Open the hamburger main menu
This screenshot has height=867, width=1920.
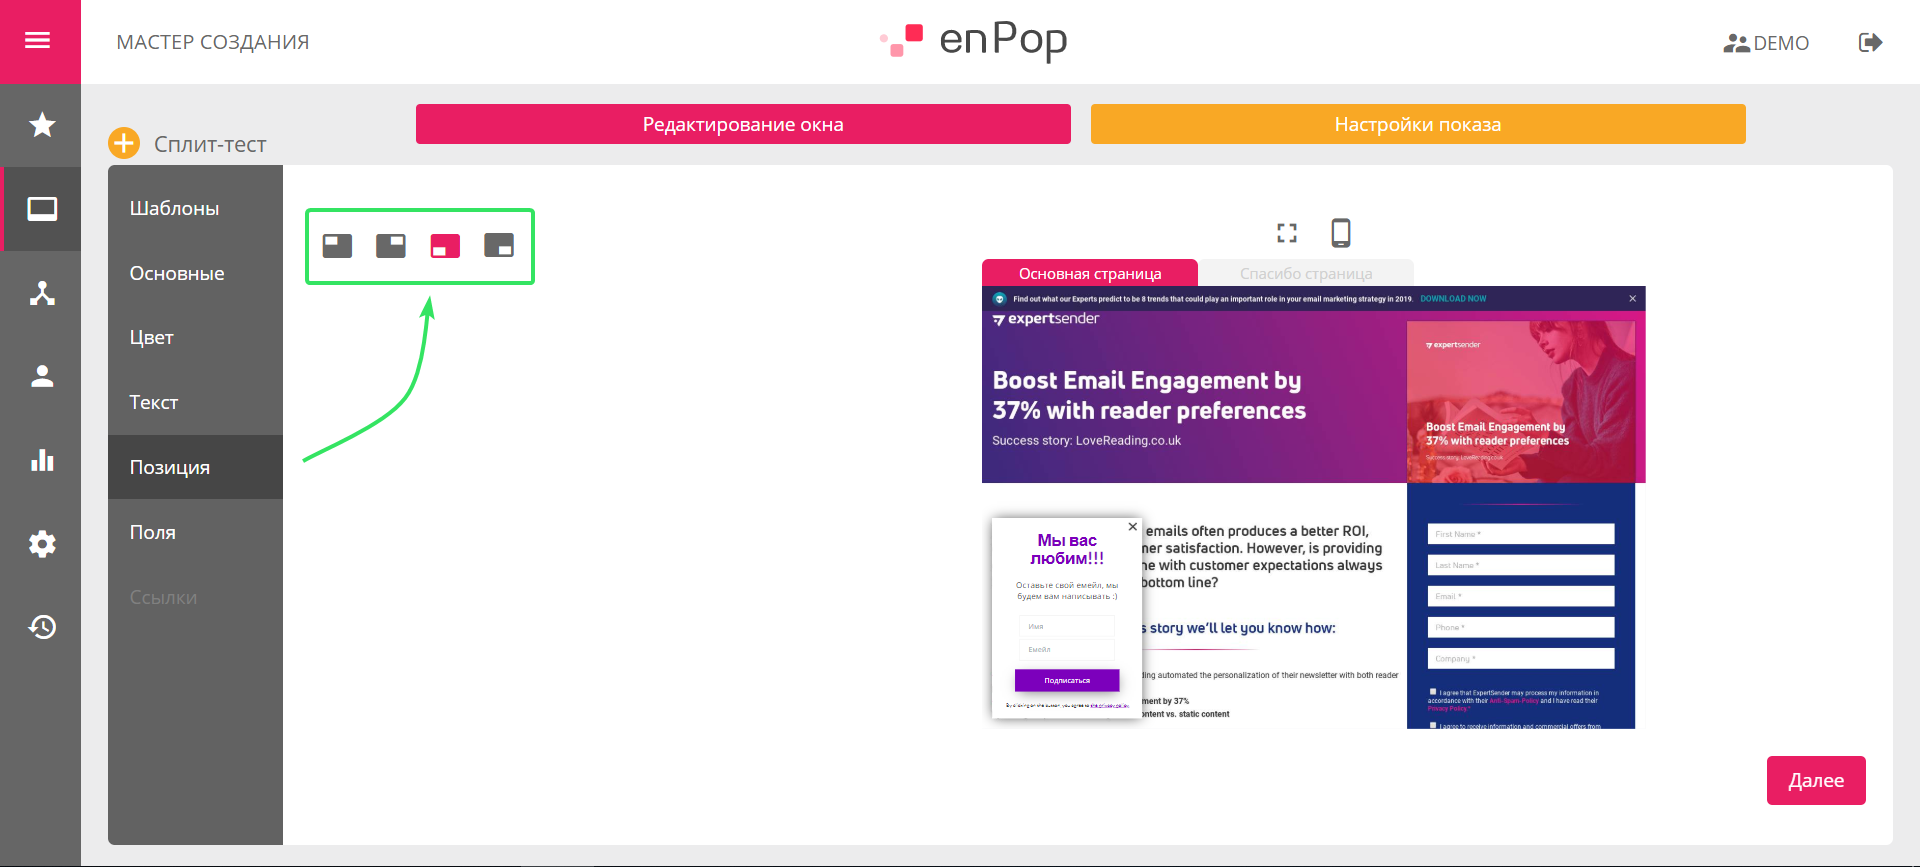38,41
